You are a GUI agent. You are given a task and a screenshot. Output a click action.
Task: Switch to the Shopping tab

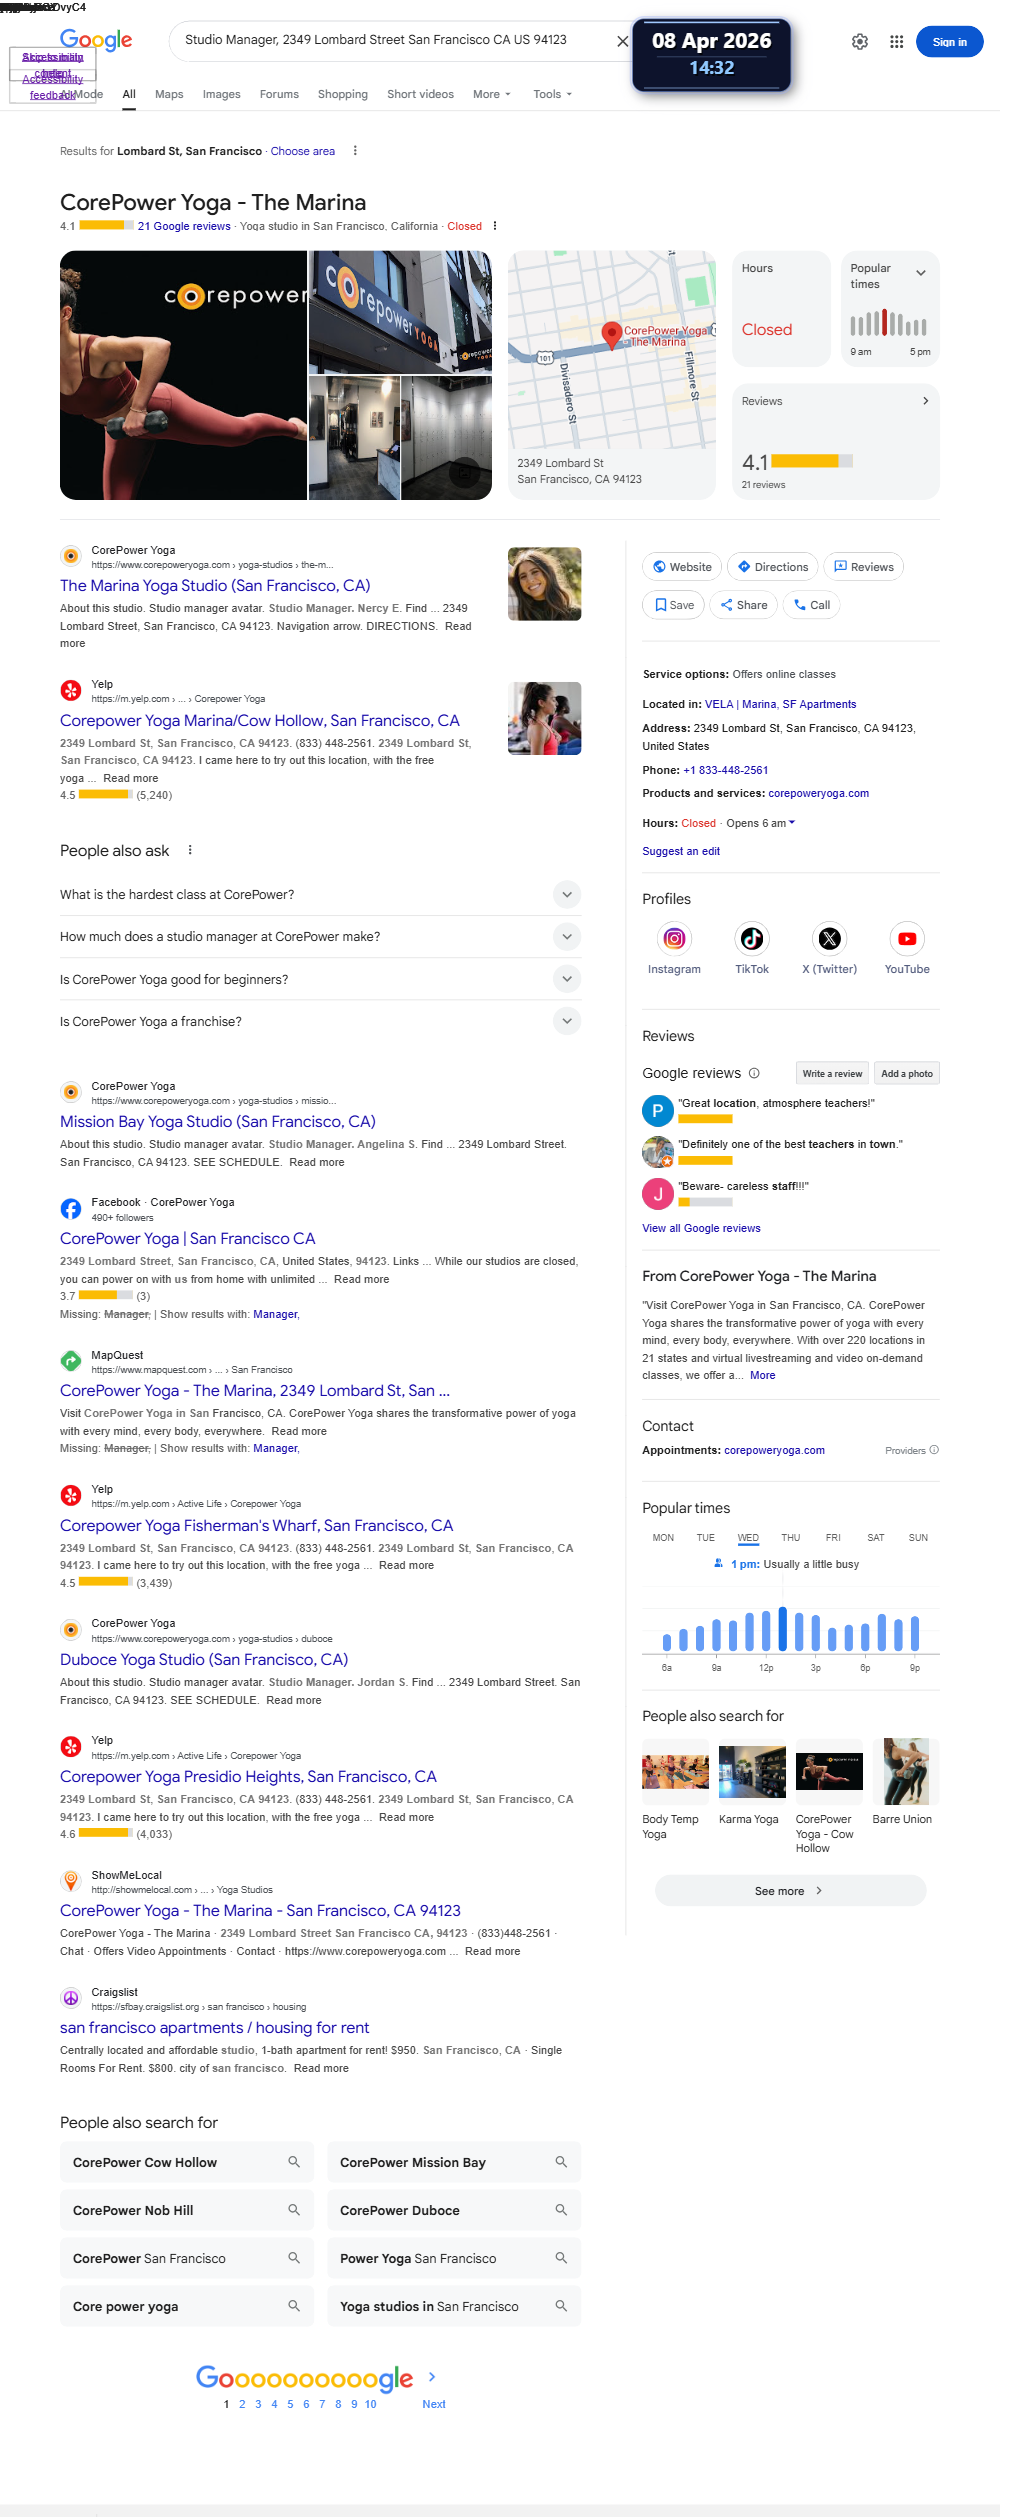point(342,94)
